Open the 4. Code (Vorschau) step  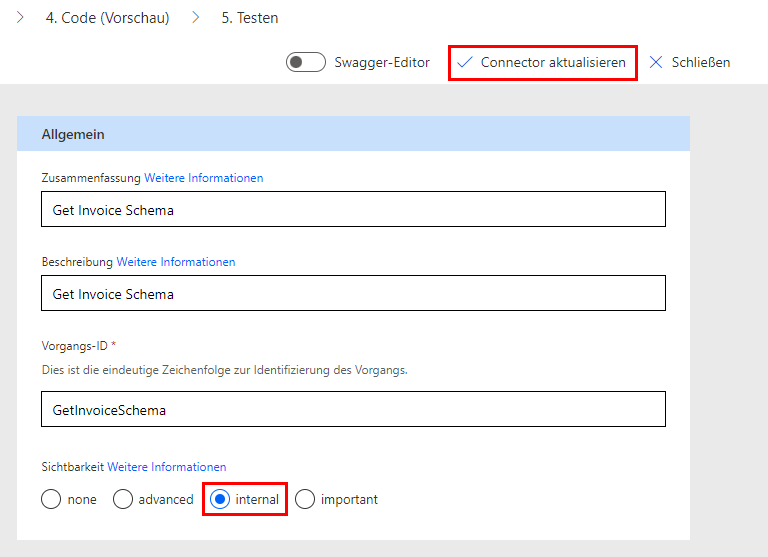(x=107, y=18)
